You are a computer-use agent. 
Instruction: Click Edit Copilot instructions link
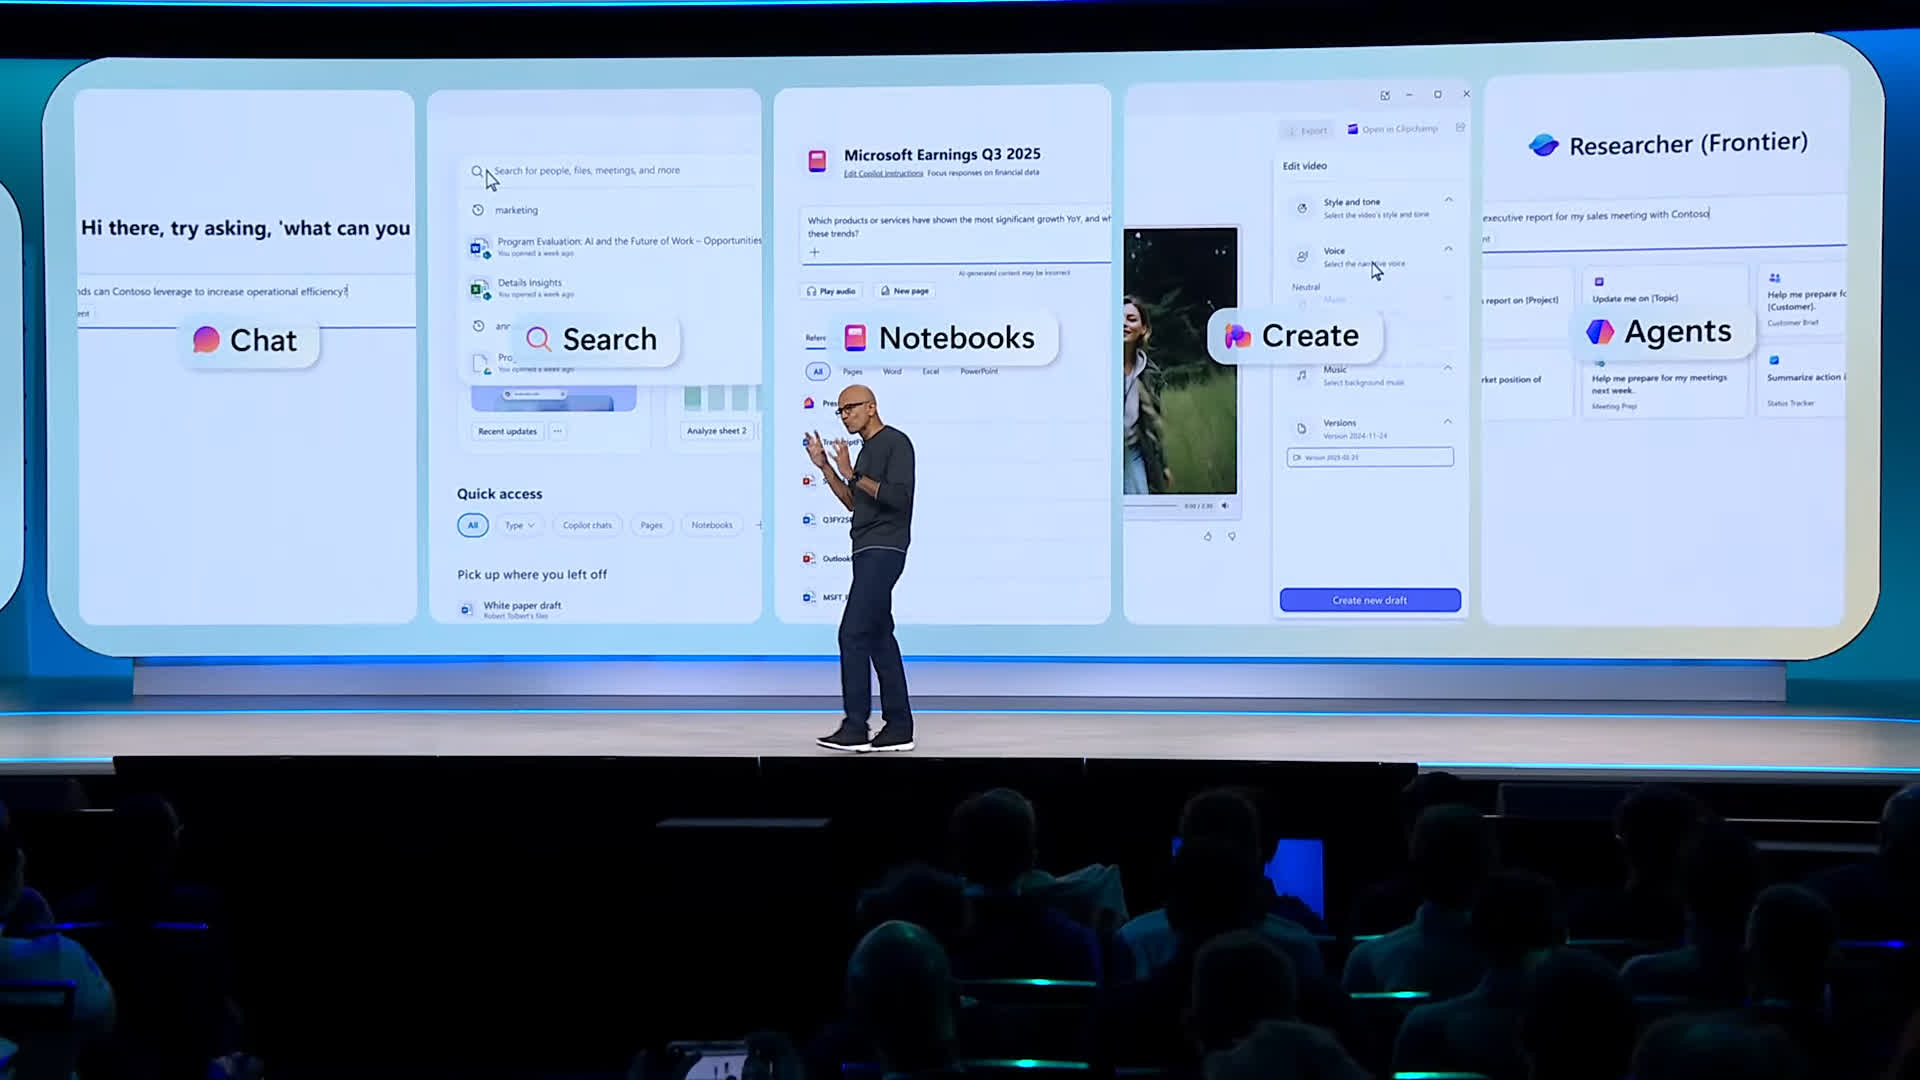click(x=883, y=173)
